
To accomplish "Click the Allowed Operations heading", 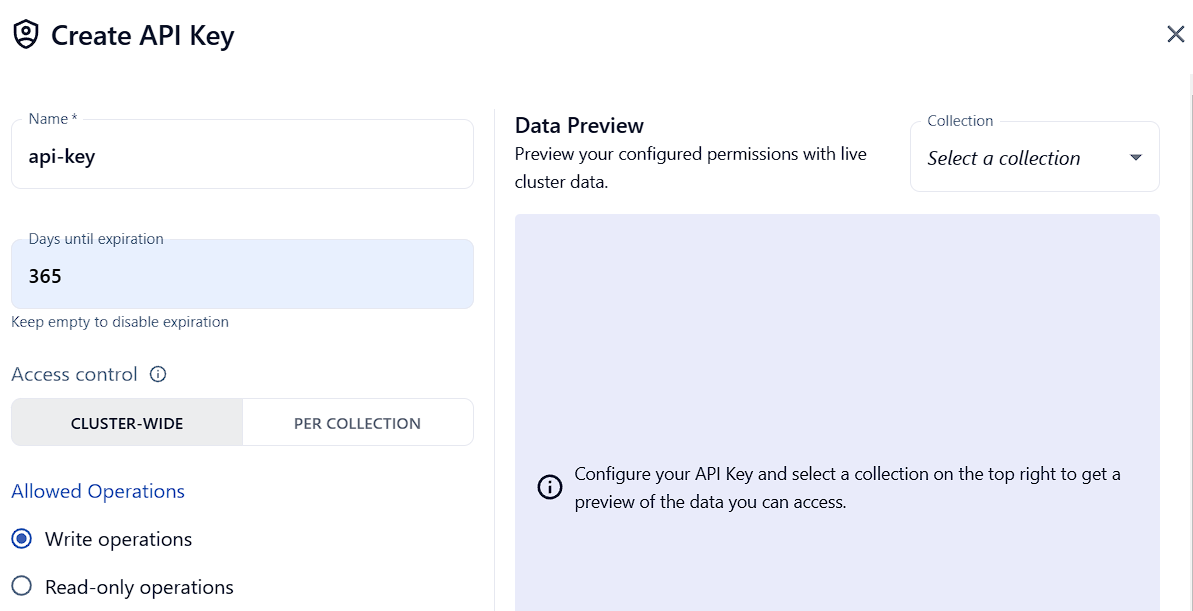I will 98,491.
